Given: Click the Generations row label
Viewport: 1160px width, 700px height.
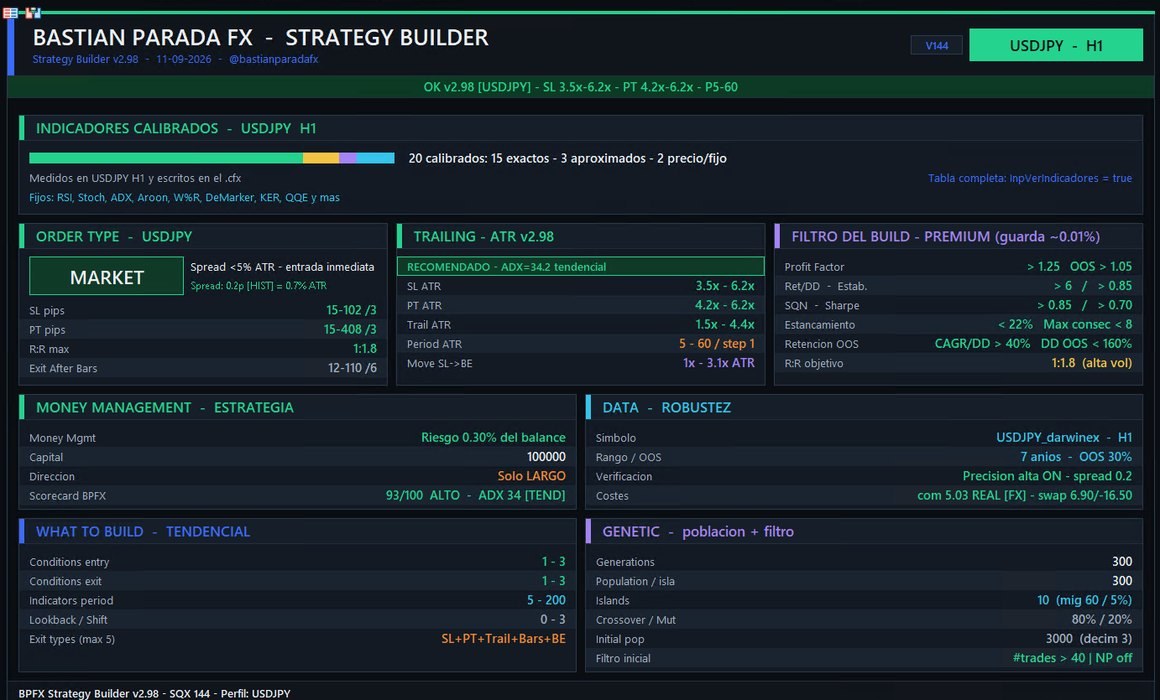Looking at the screenshot, I should (625, 562).
